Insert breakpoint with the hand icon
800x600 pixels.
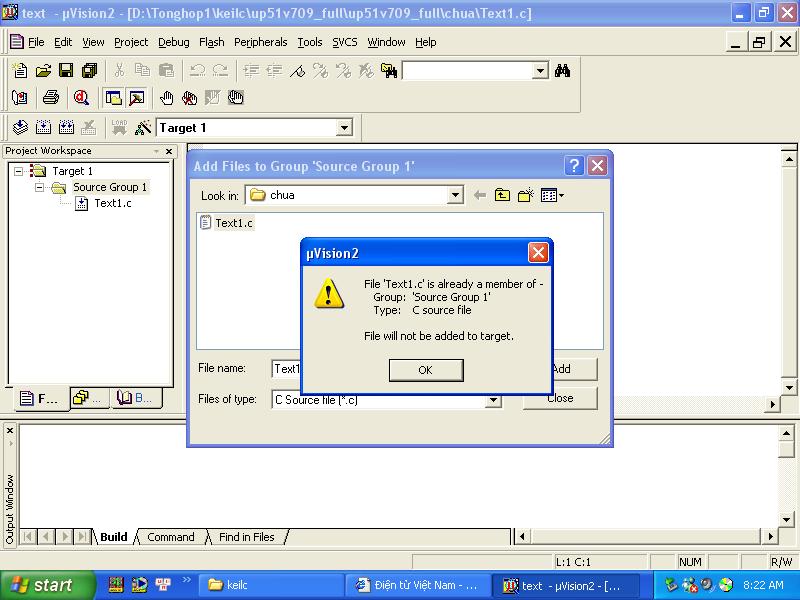tap(166, 97)
